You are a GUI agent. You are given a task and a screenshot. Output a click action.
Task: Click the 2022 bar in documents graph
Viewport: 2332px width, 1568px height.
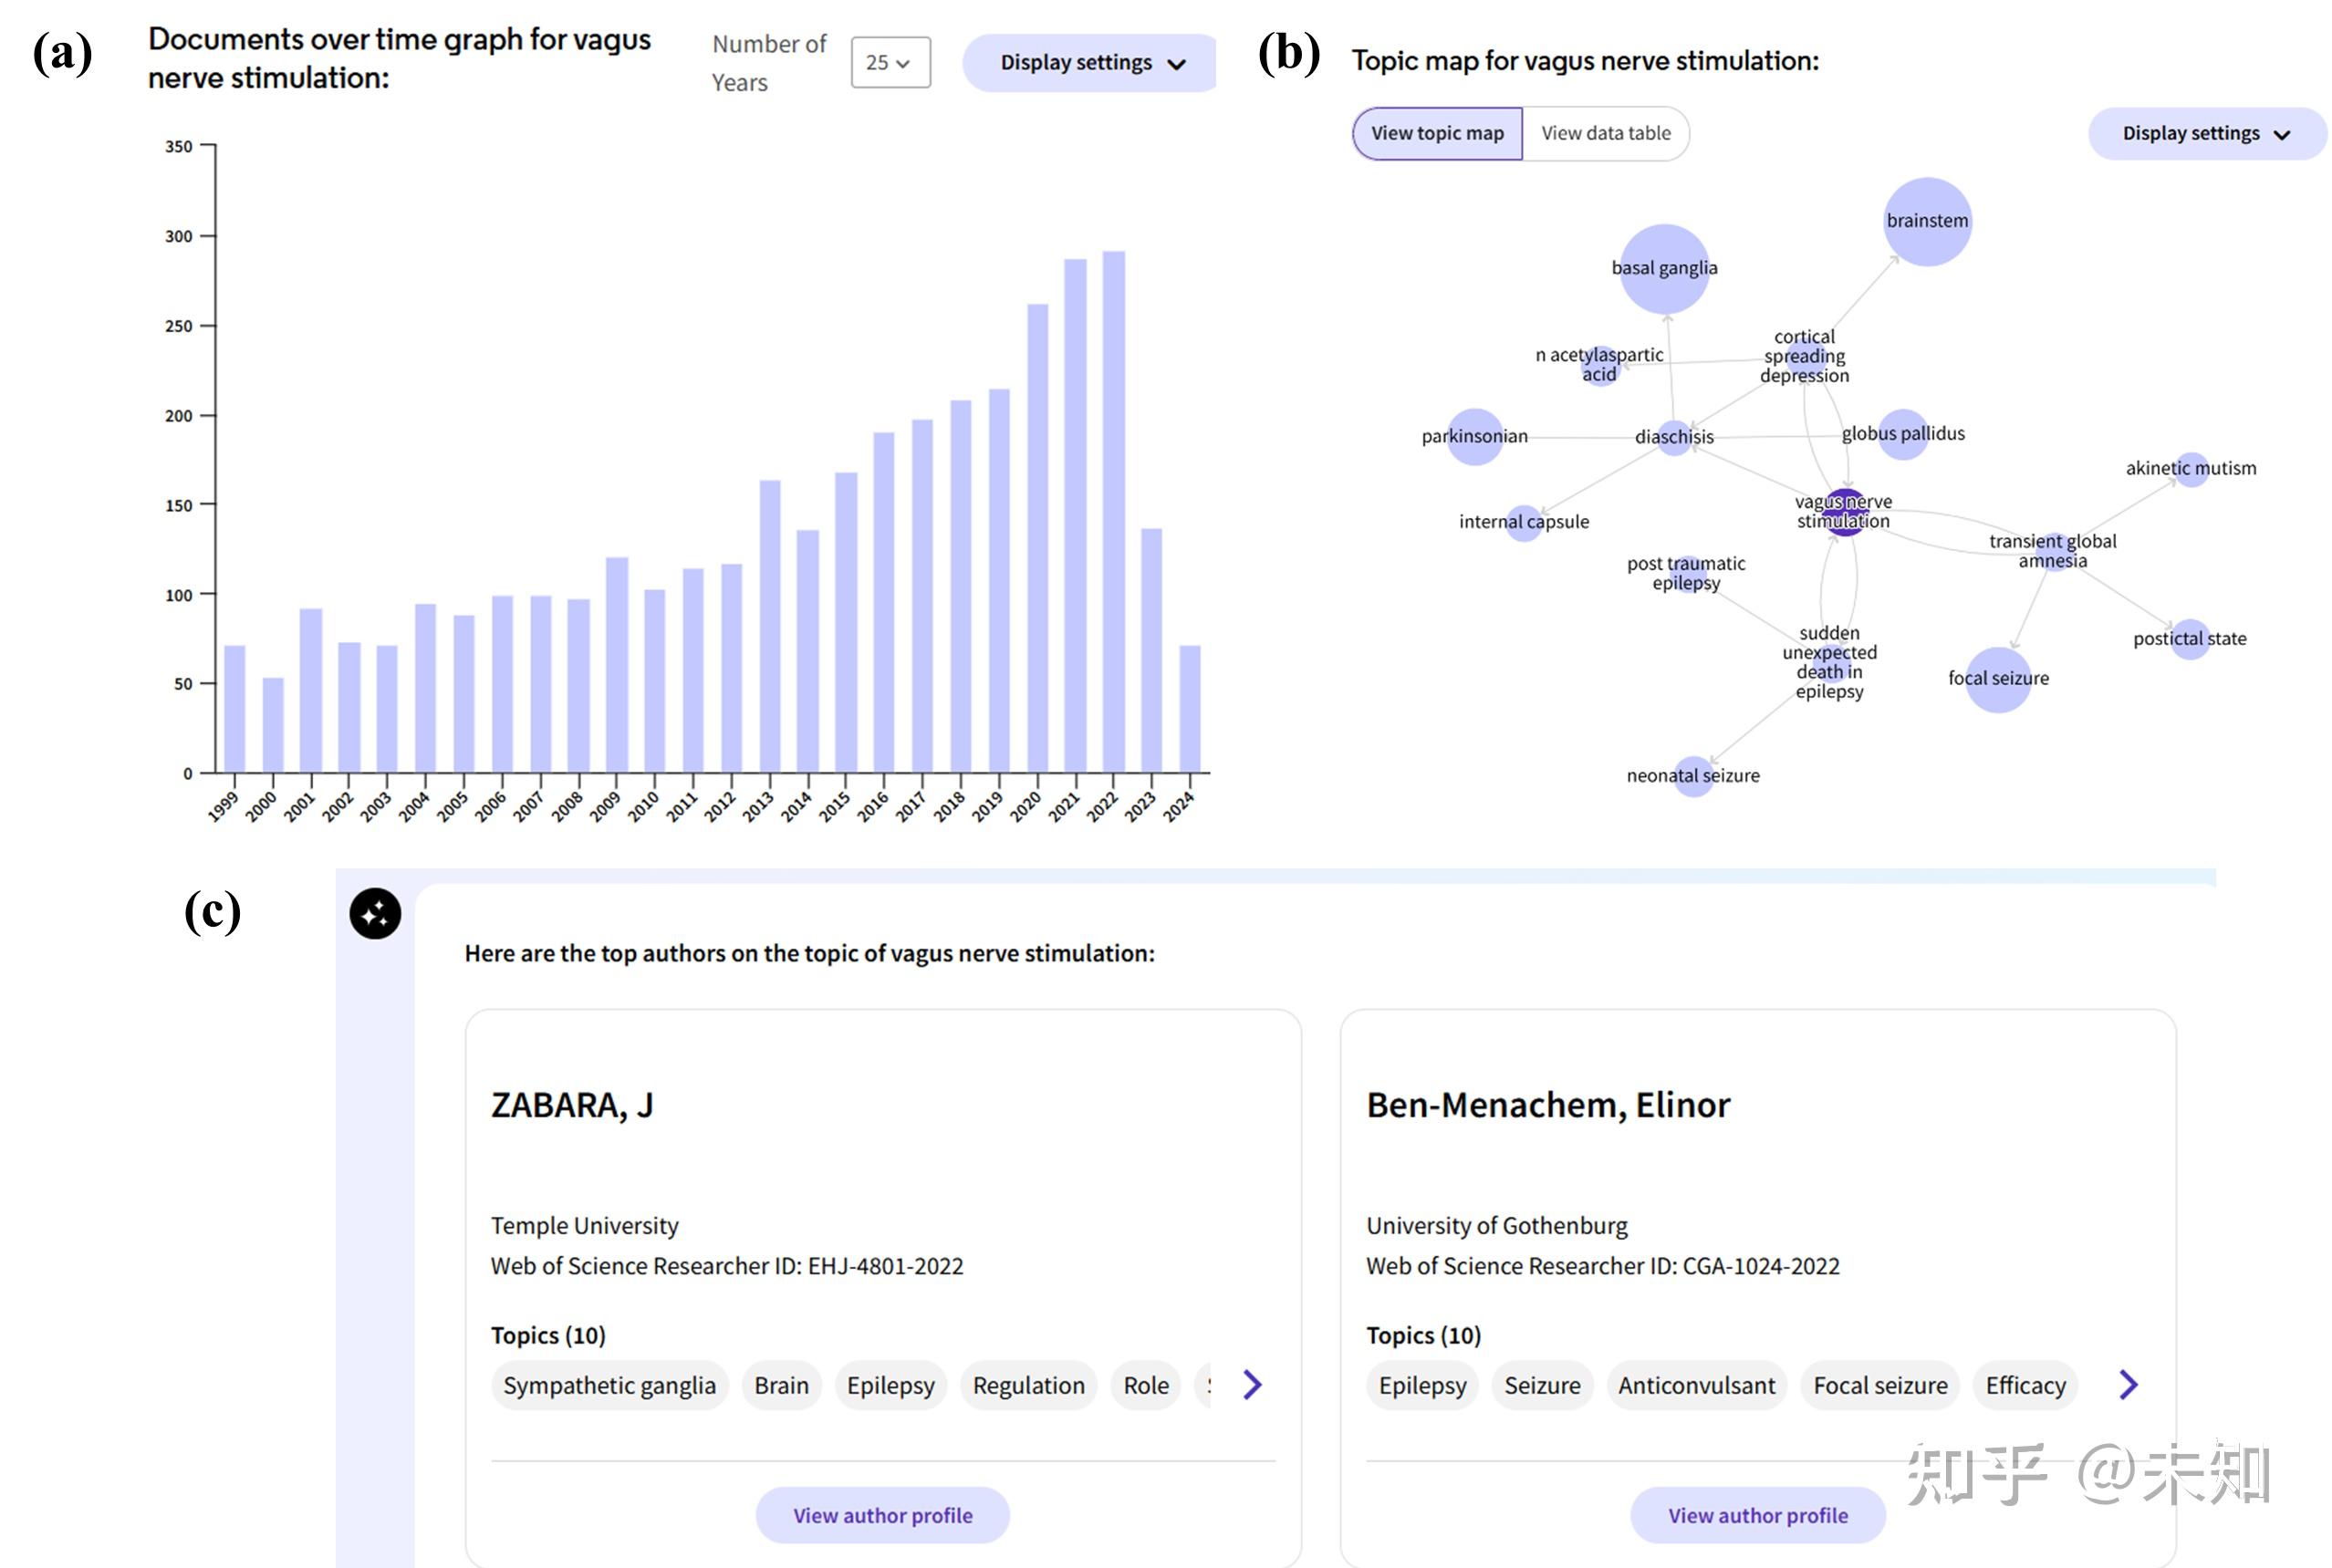pos(1113,510)
